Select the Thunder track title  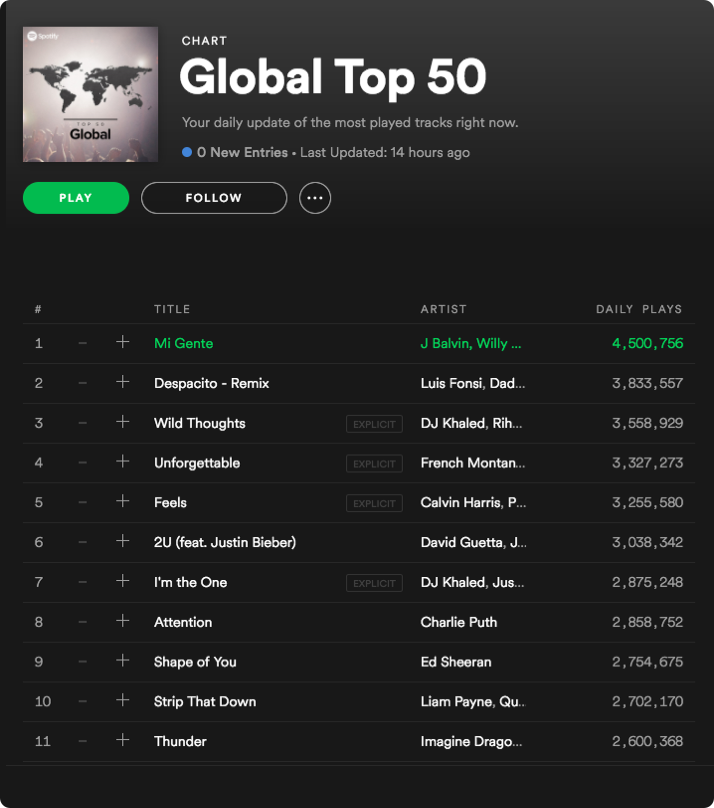click(180, 742)
